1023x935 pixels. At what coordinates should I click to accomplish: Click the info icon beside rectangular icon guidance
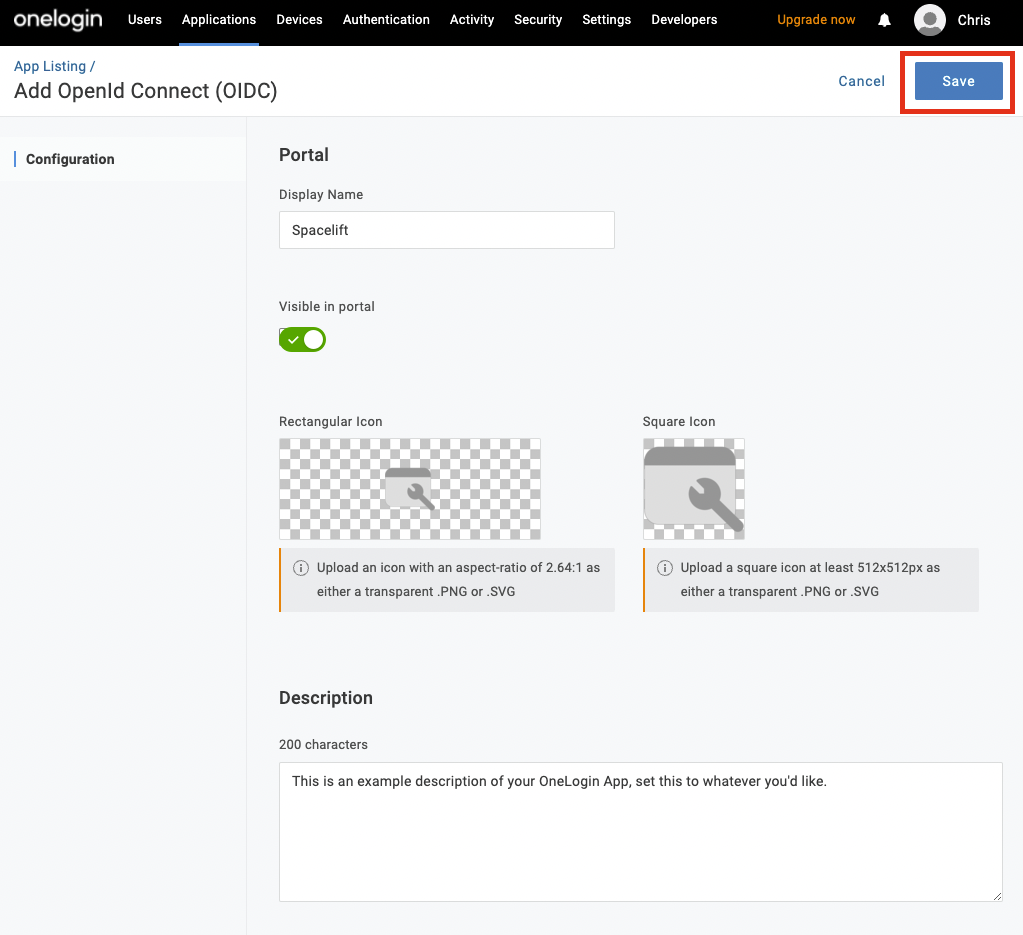point(300,567)
